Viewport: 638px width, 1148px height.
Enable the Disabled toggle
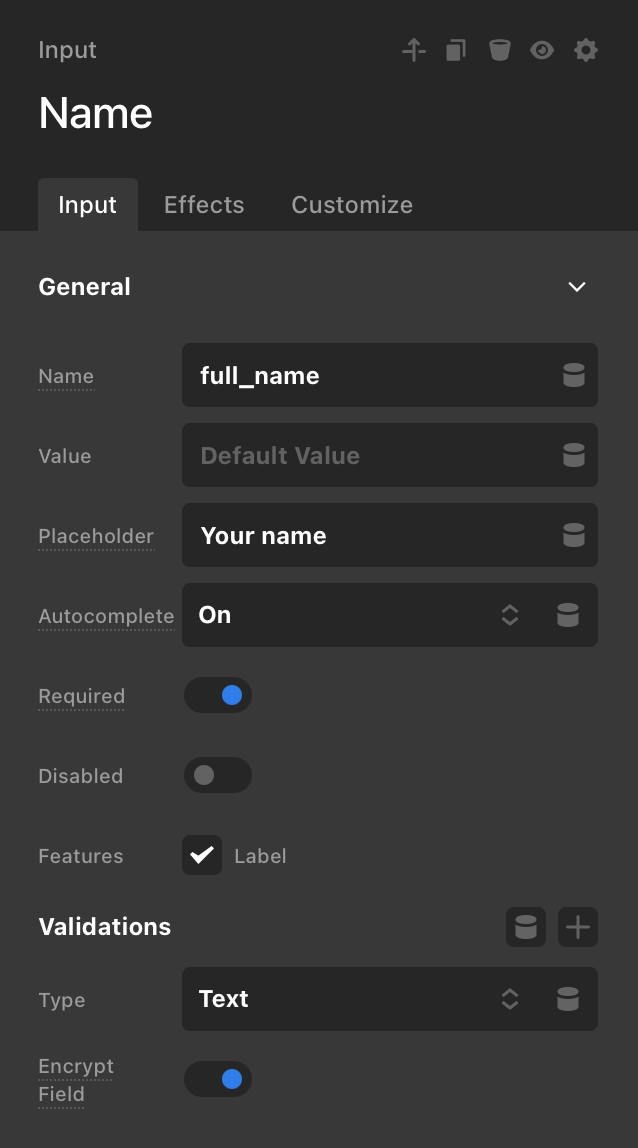coord(218,775)
